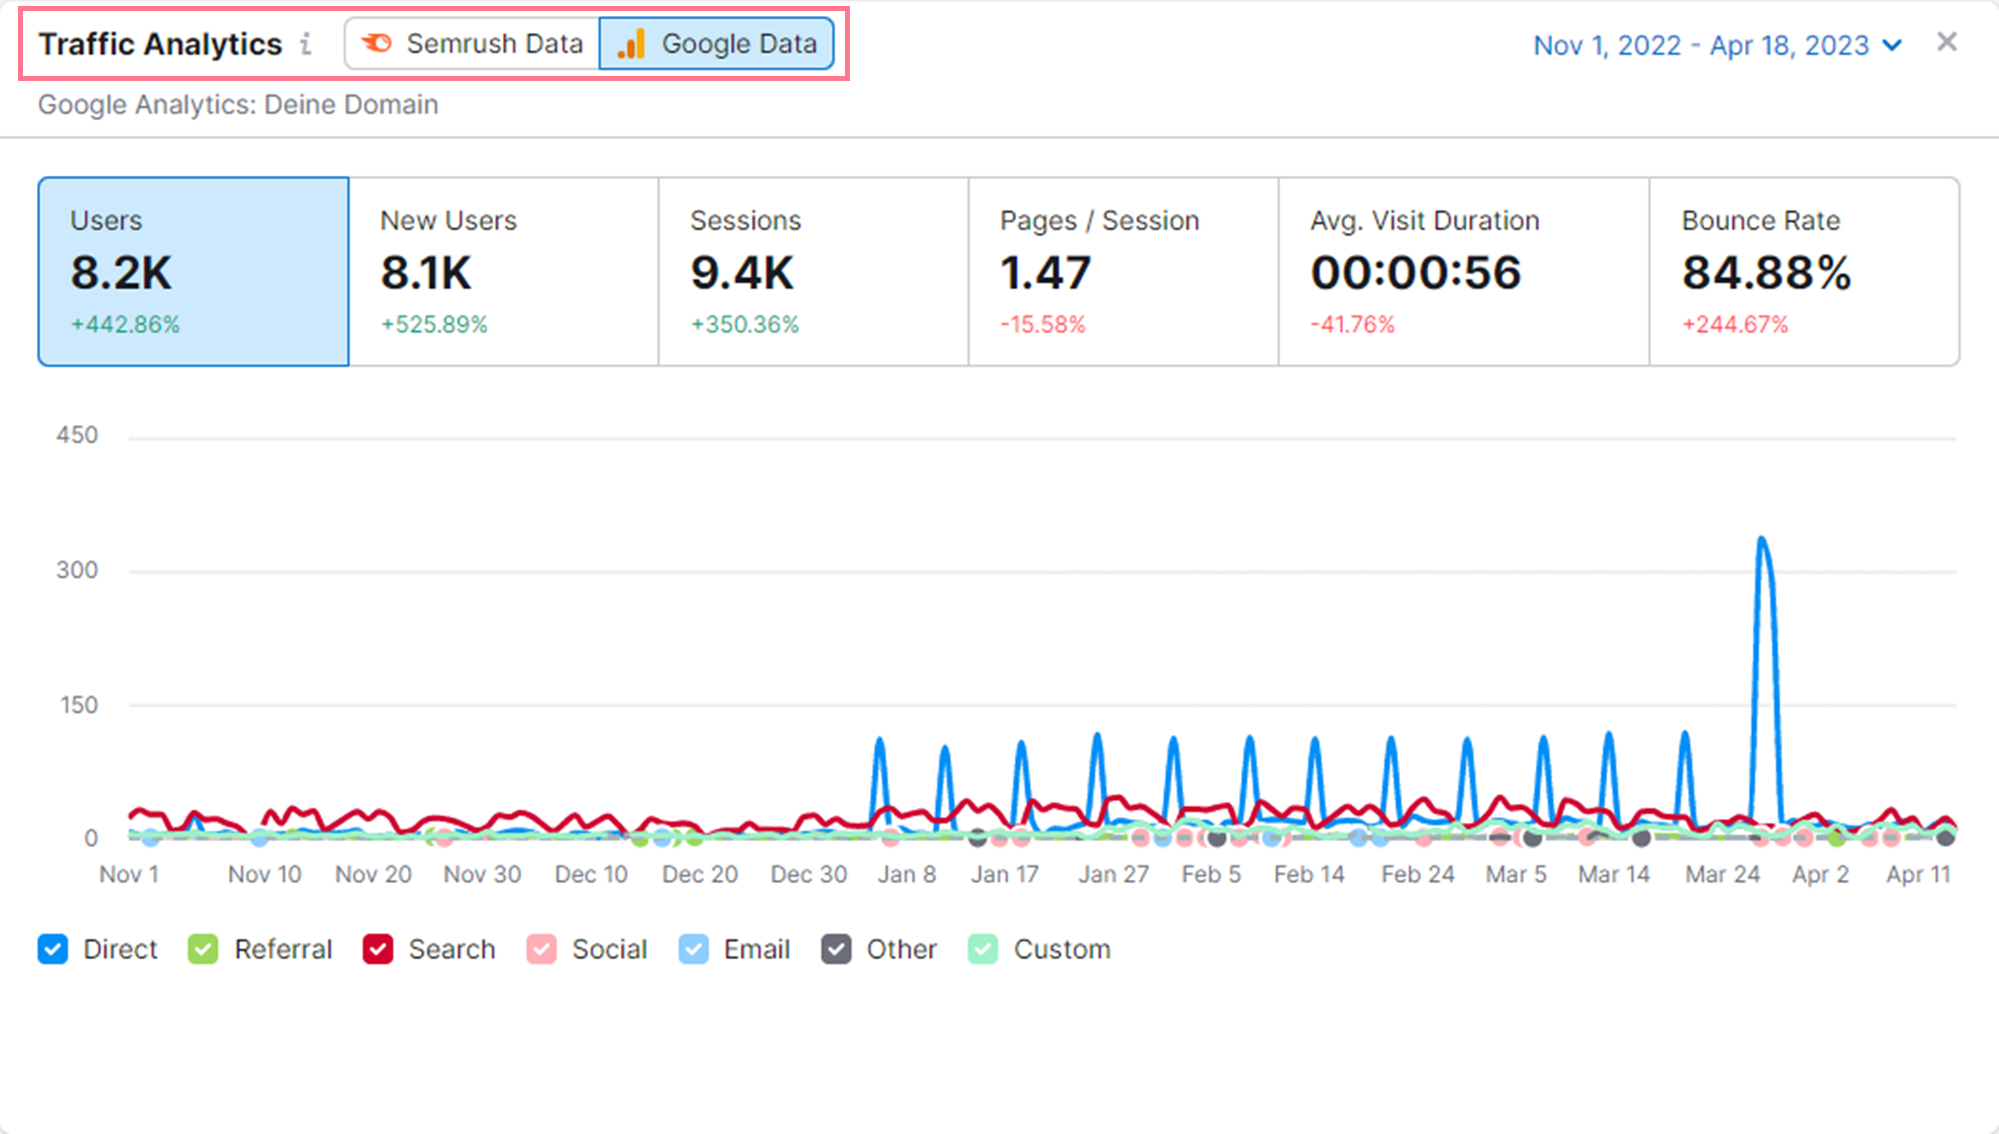Click the Mar 24 x-axis label
This screenshot has width=1999, height=1134.
point(1722,874)
